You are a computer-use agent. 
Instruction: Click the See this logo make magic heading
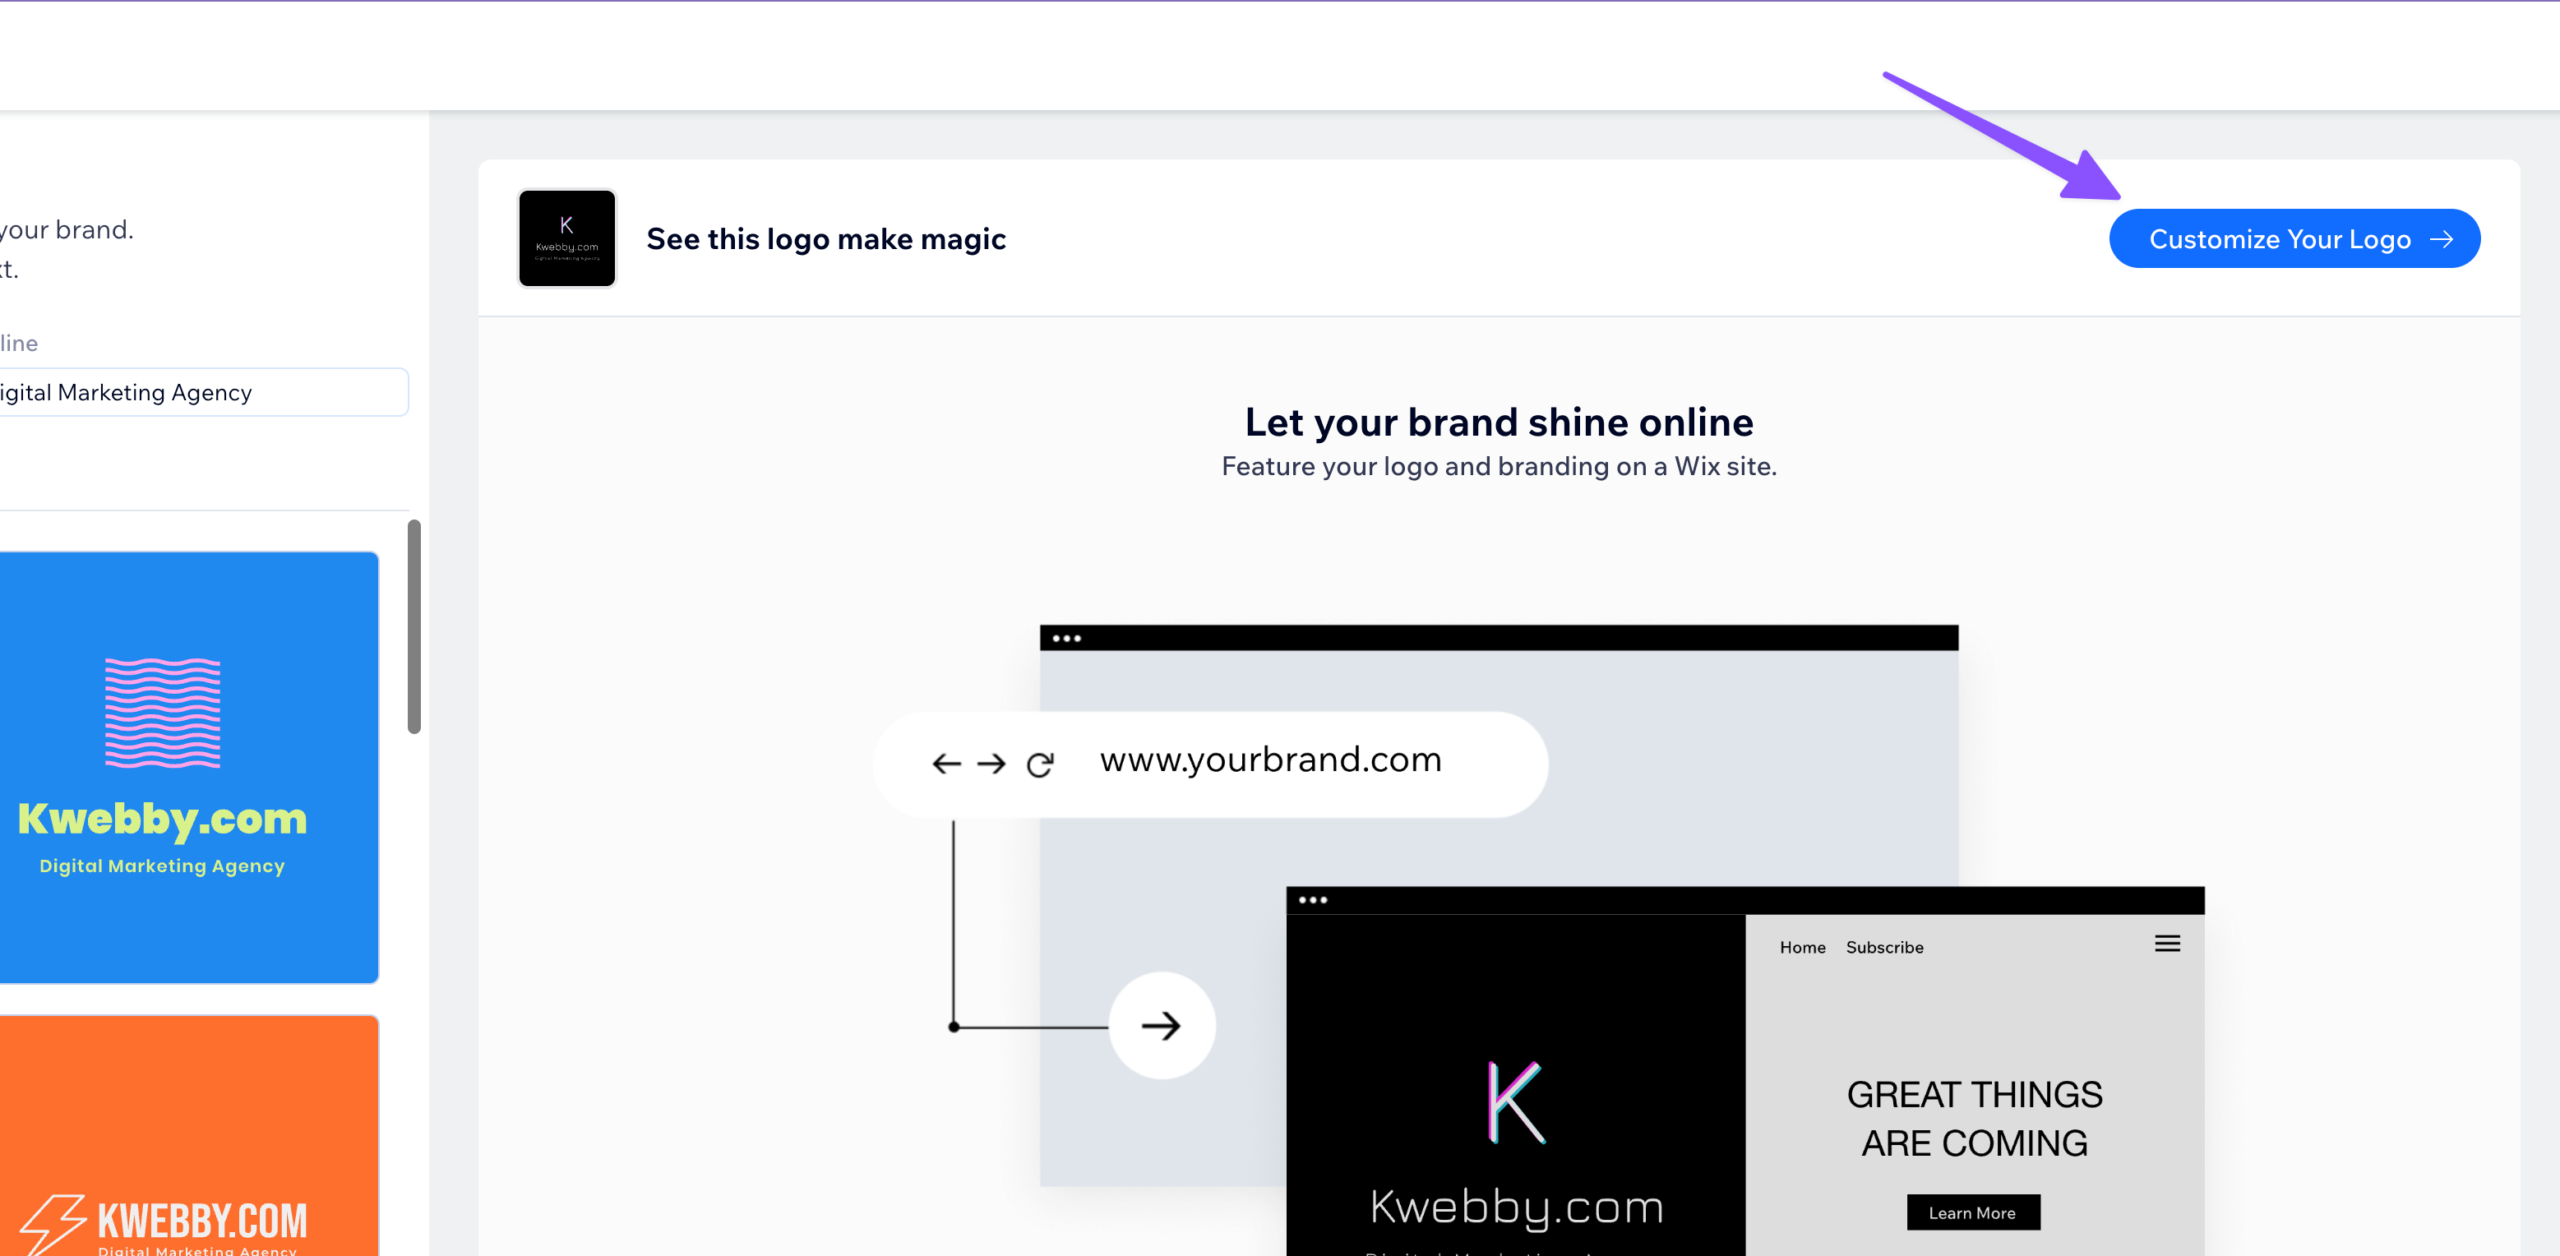point(825,239)
